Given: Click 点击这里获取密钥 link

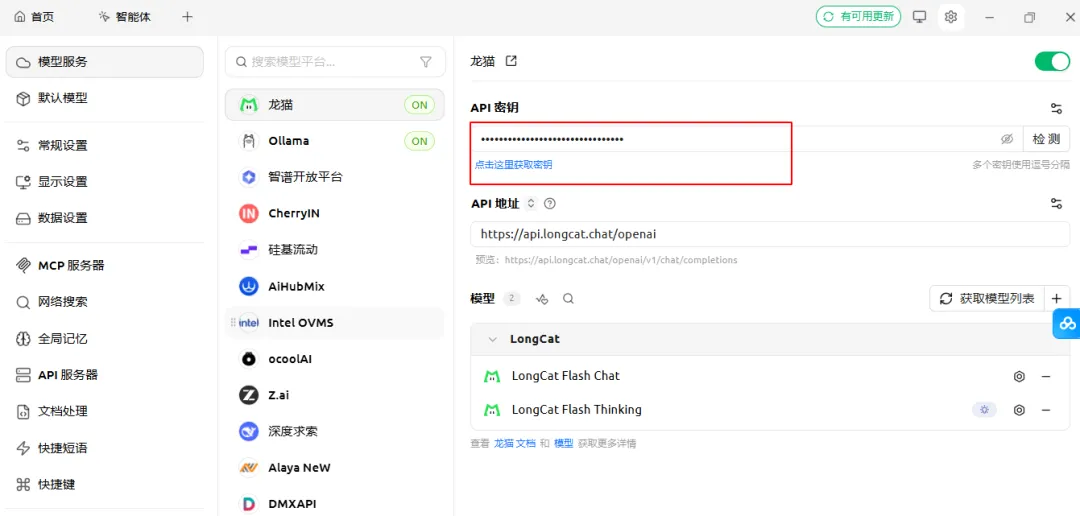Looking at the screenshot, I should pos(513,165).
